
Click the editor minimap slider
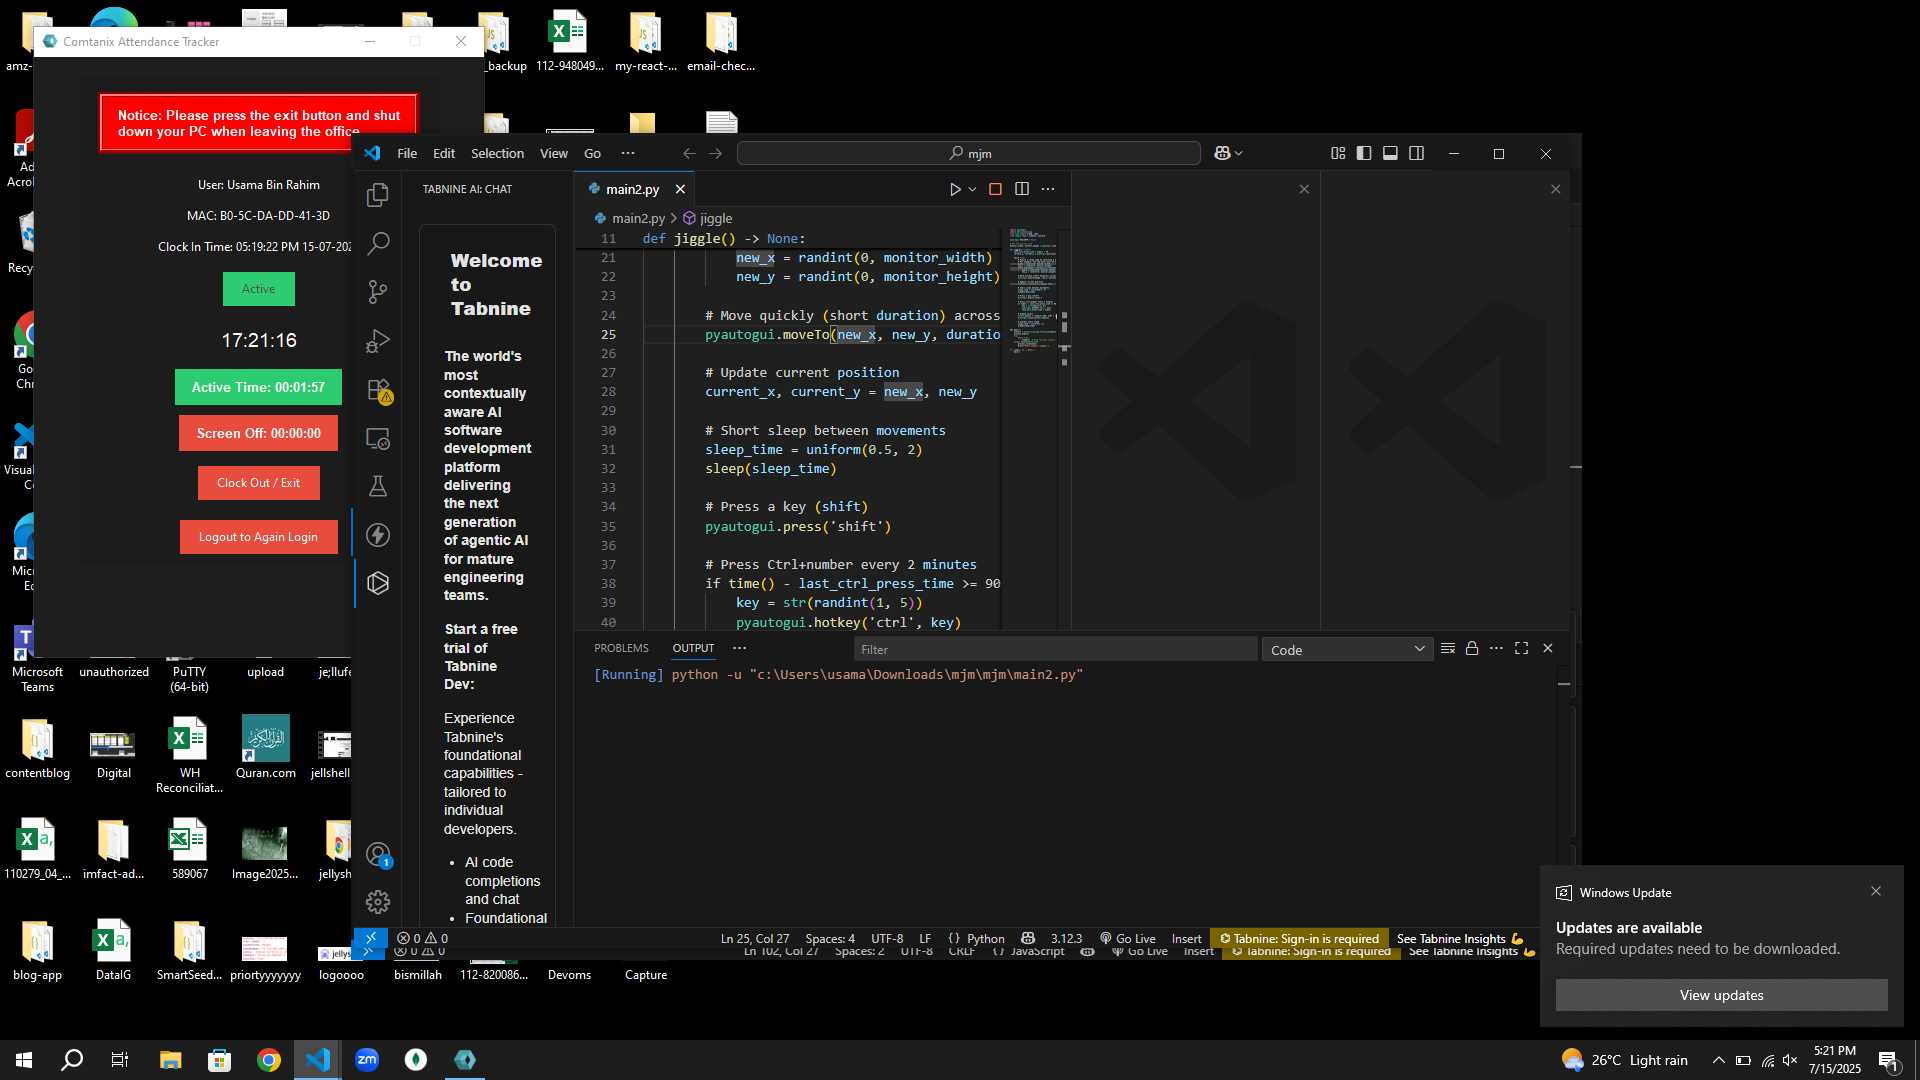click(1032, 290)
